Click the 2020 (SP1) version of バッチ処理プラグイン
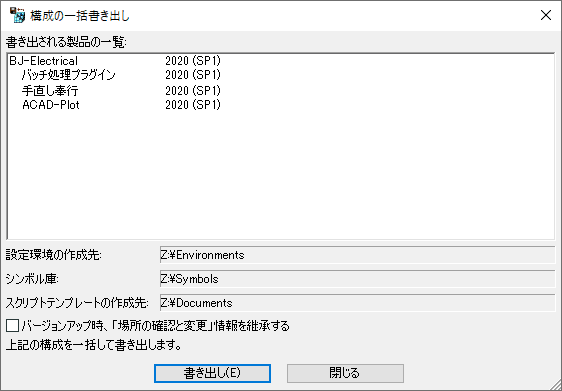Screen dimensions: 562x391 (x=193, y=75)
